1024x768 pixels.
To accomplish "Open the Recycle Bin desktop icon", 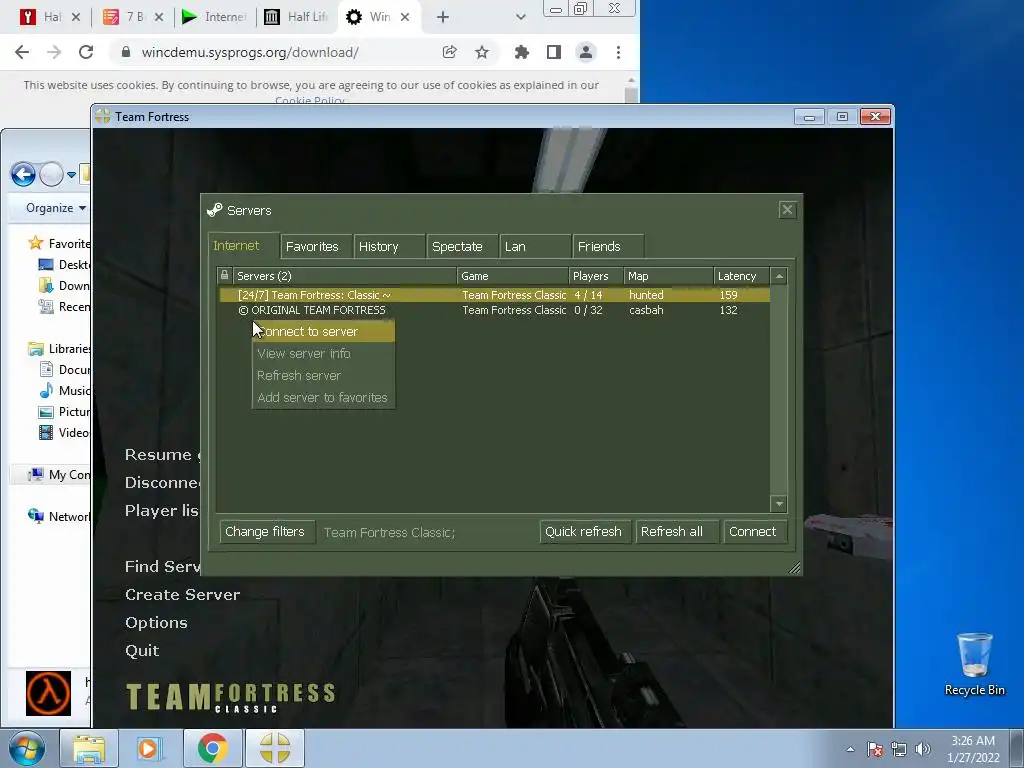I will click(x=974, y=665).
